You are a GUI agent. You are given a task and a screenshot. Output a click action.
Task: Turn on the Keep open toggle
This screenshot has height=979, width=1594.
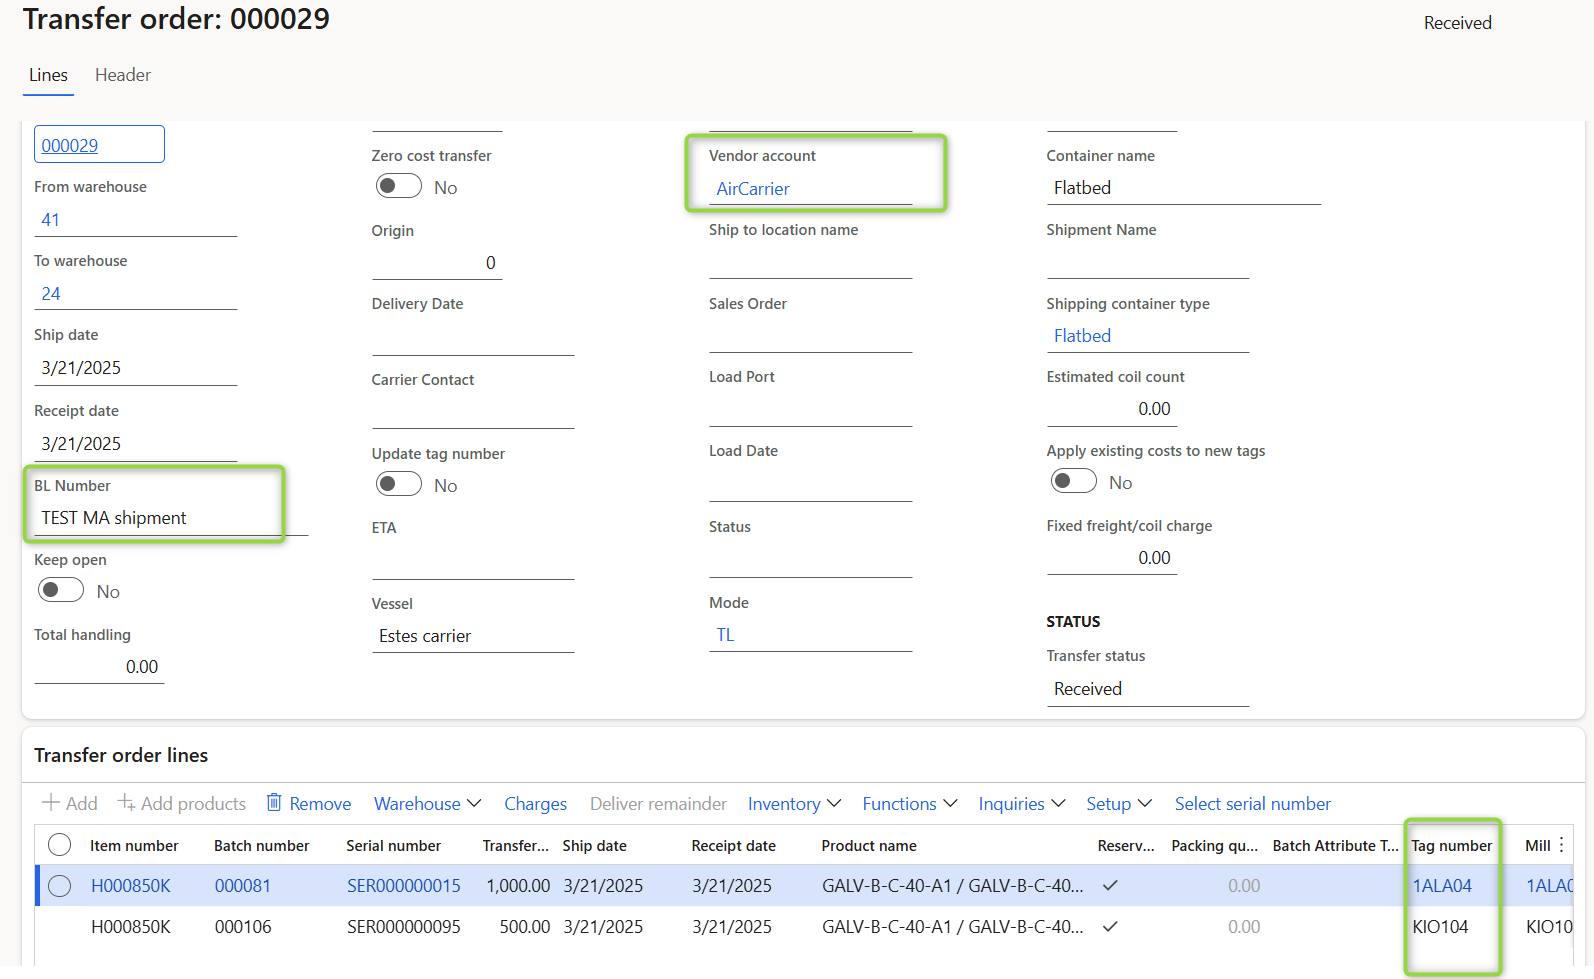(61, 591)
